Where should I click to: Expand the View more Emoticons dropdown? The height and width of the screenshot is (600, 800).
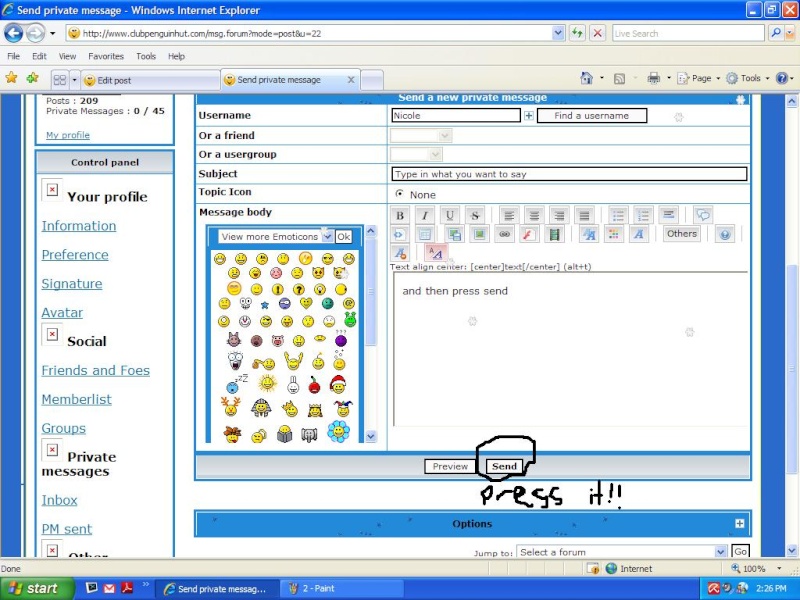tap(328, 236)
